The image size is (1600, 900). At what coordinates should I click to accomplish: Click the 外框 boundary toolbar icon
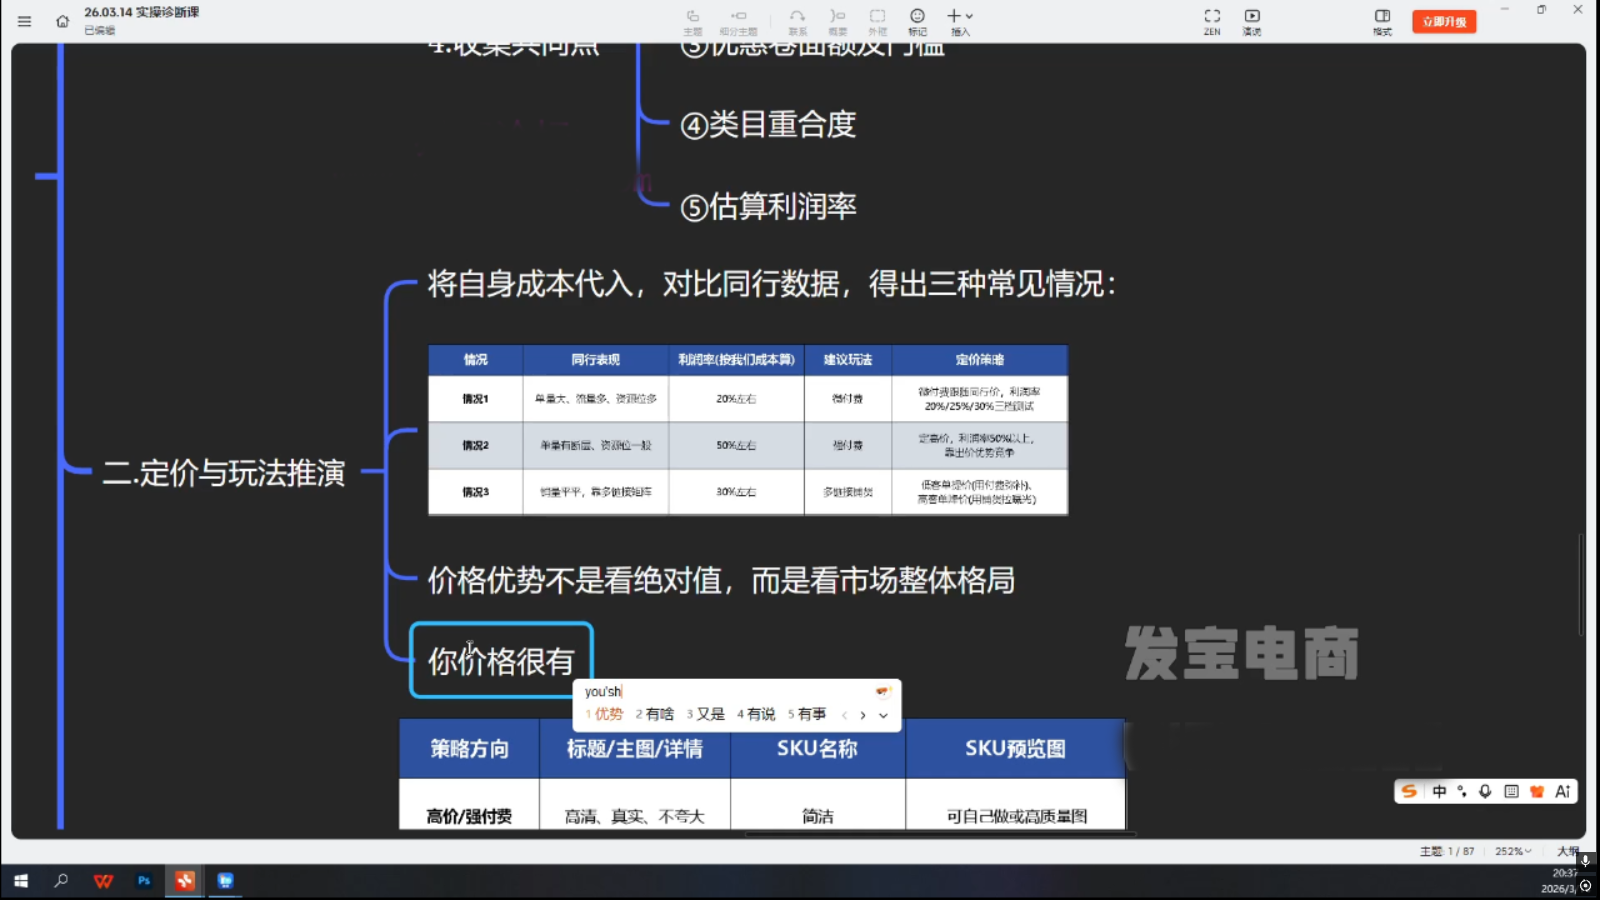(x=877, y=21)
